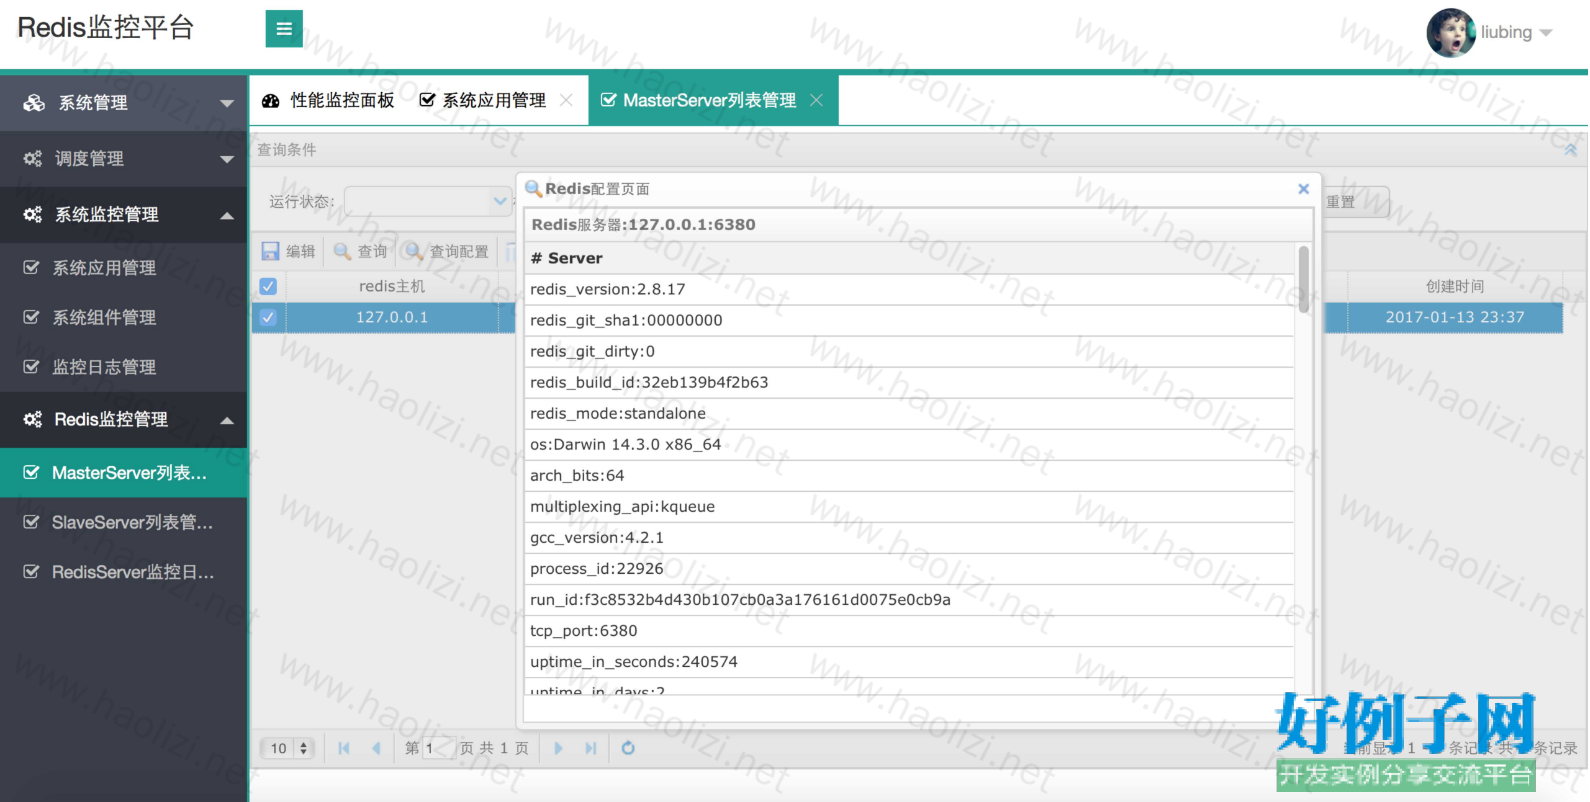Click the 编辑 save icon in toolbar
1590x802 pixels.
coord(288,251)
